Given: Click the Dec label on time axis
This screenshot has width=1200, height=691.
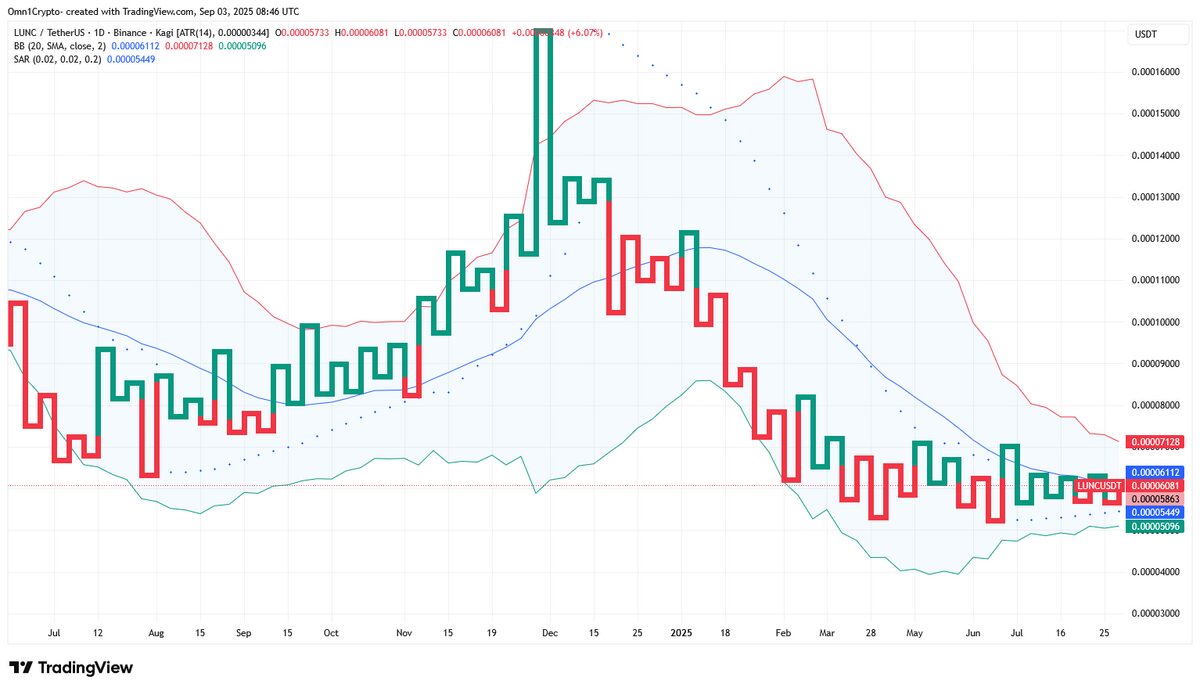Looking at the screenshot, I should click(x=549, y=633).
